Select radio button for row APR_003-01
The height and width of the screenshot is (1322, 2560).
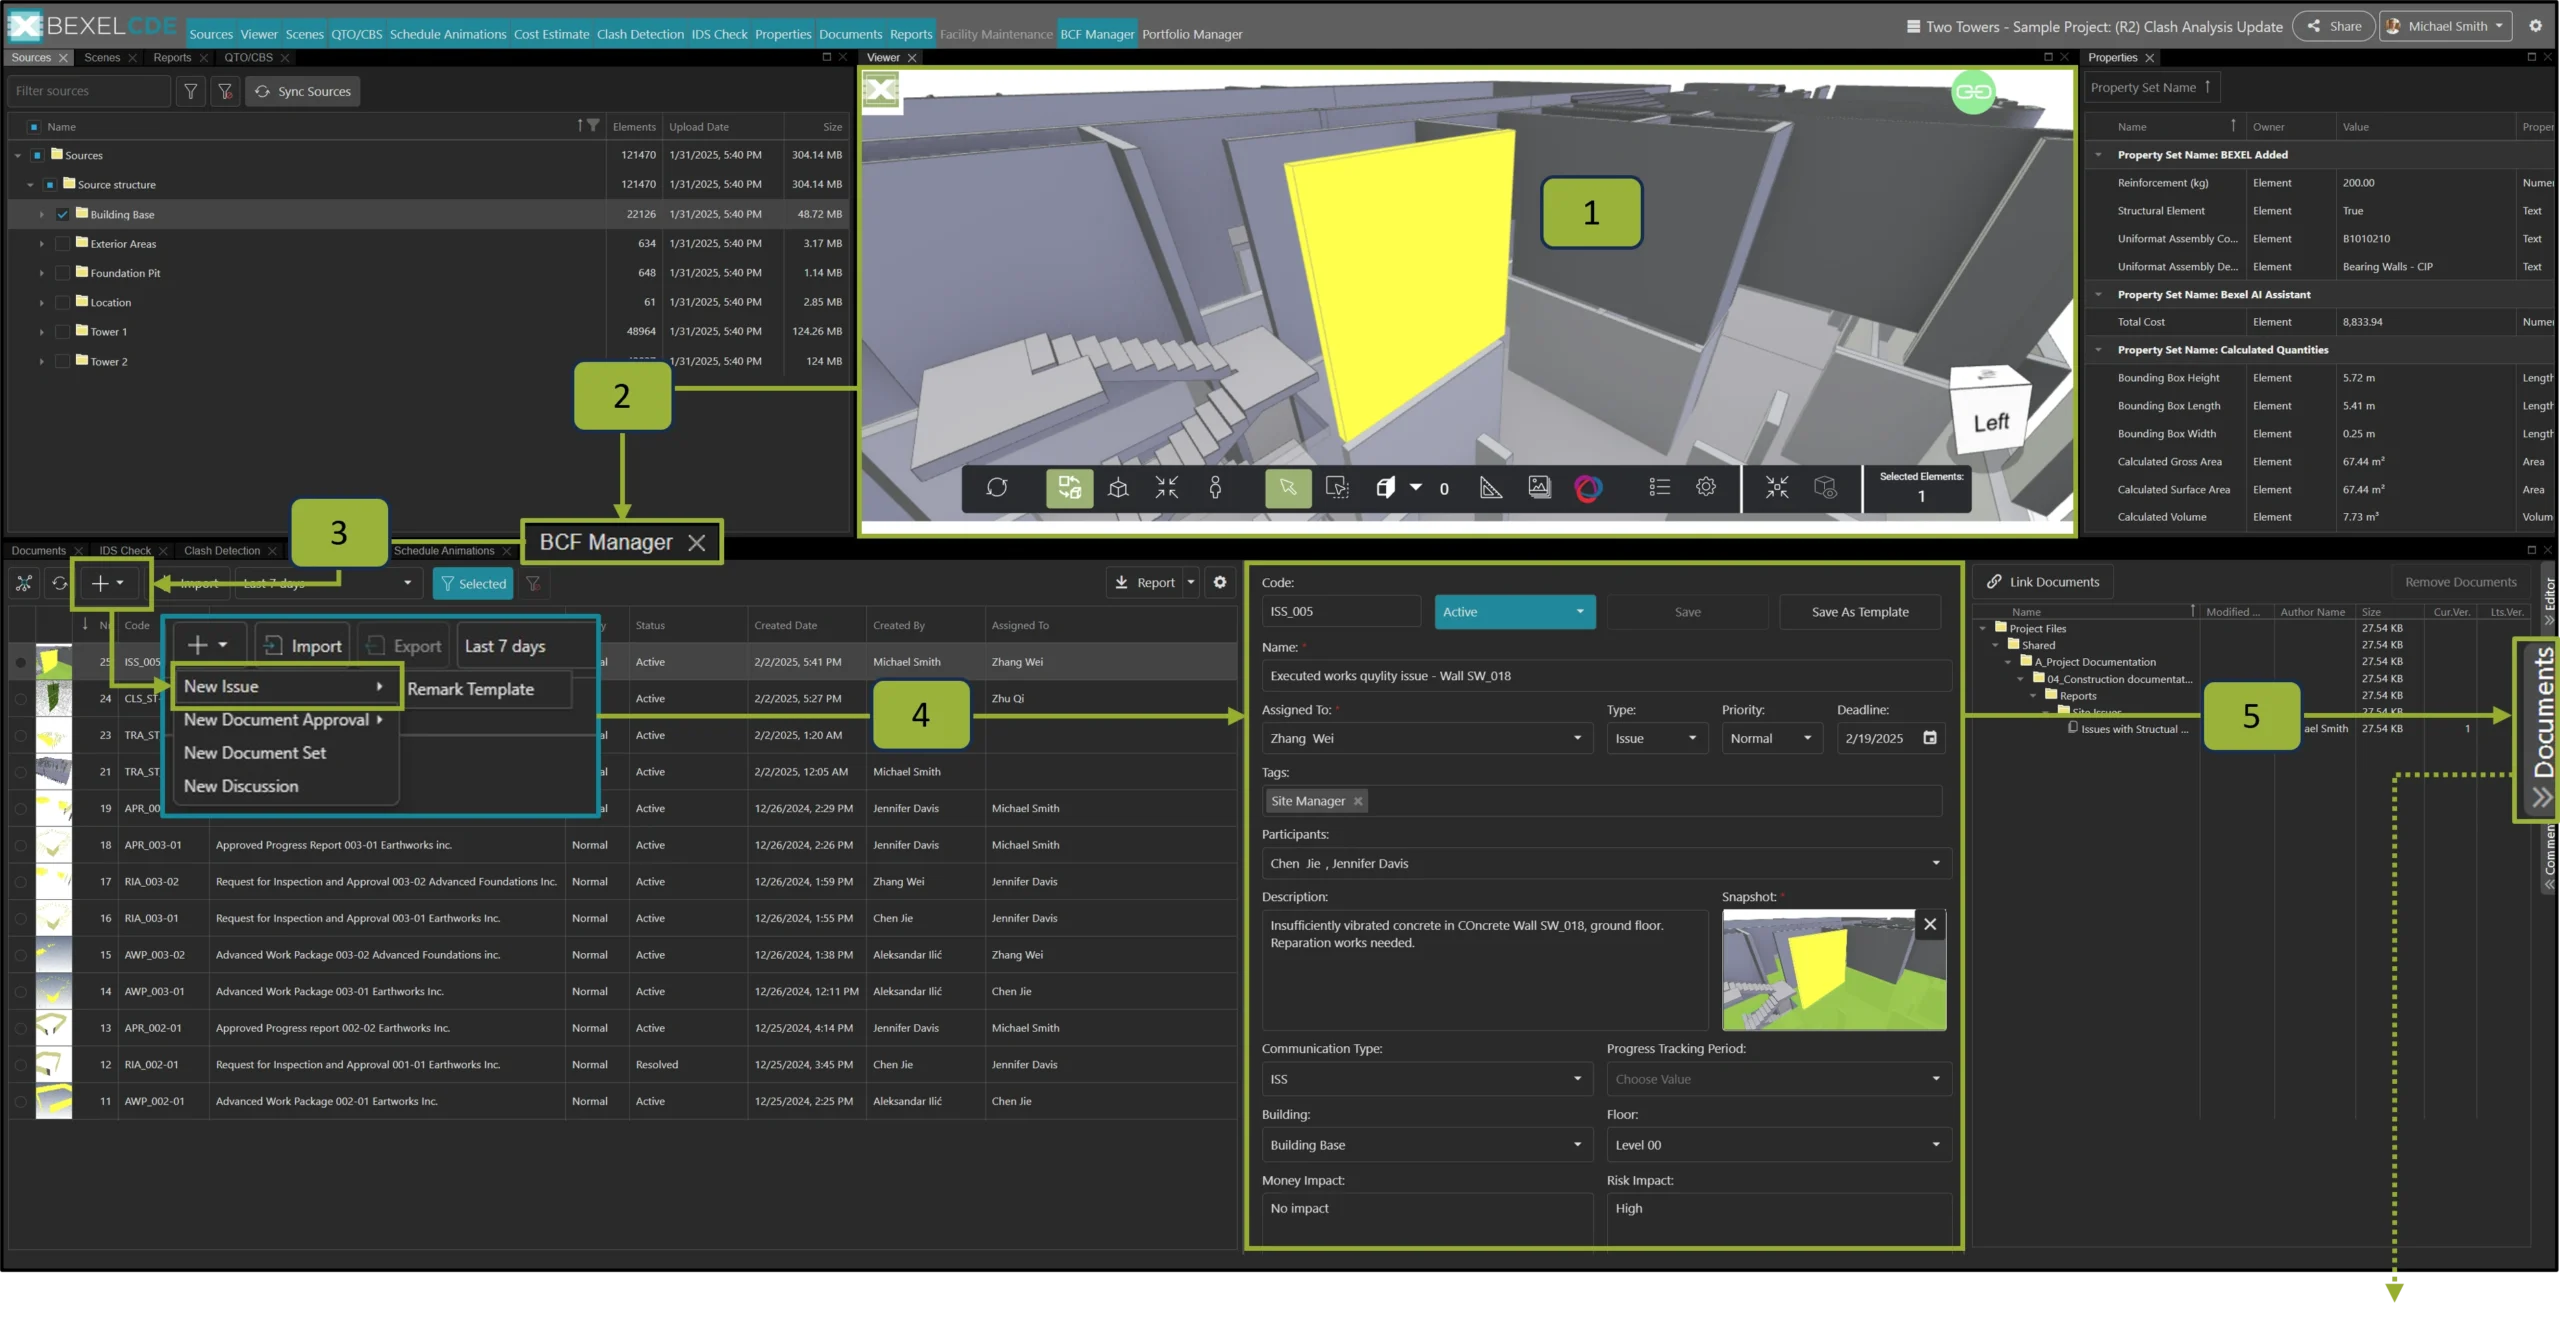(x=20, y=845)
